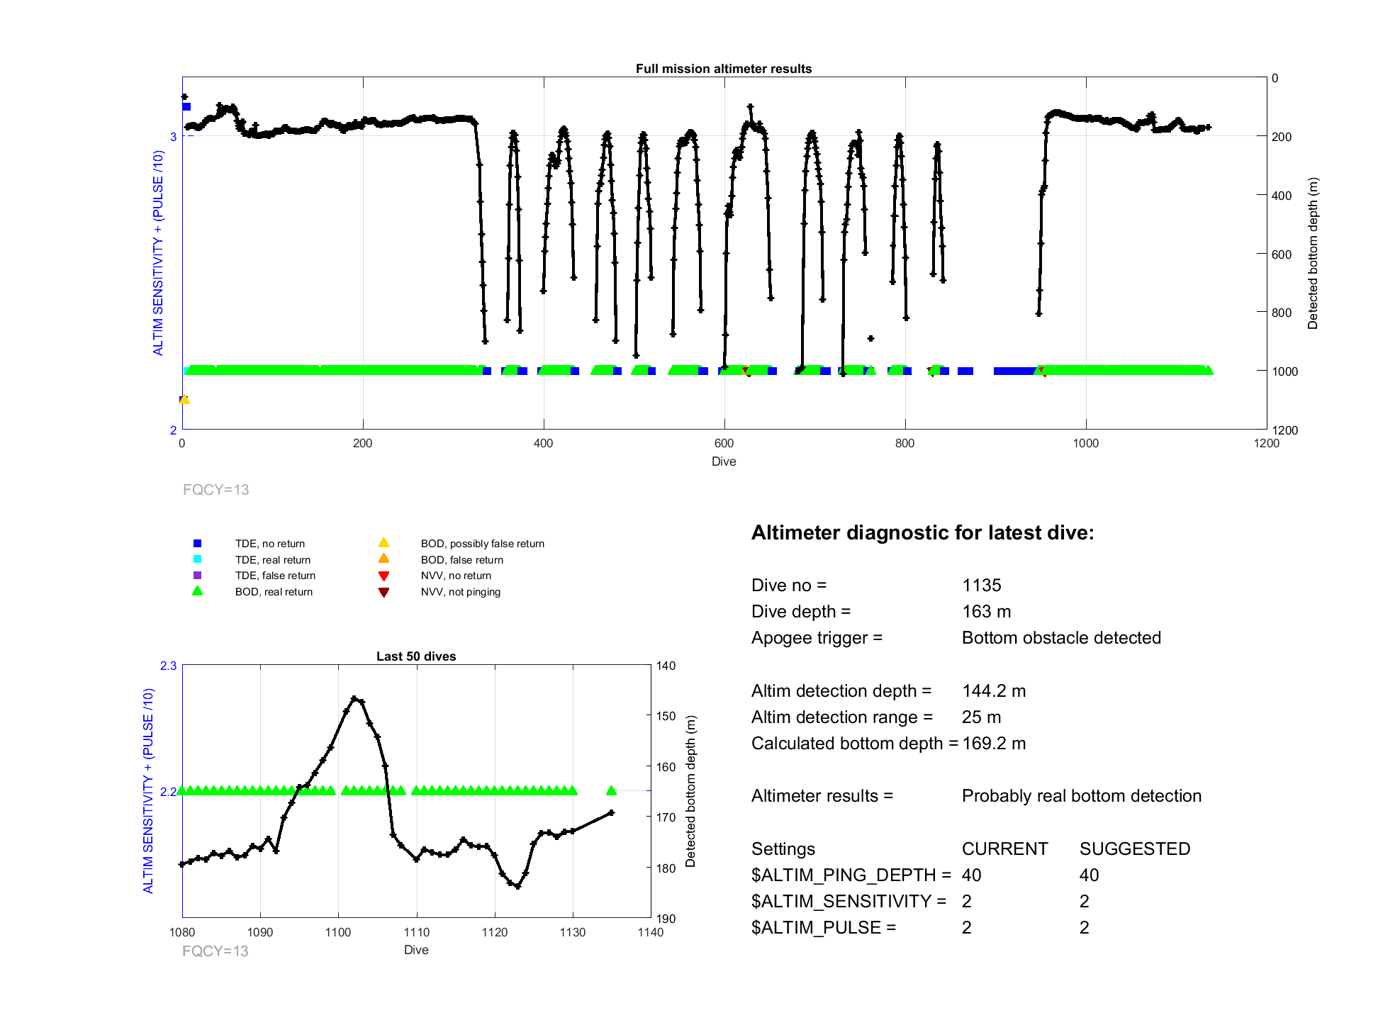This screenshot has width=1400, height=1032.
Task: Click the '25 m' detection range value
Action: click(981, 717)
